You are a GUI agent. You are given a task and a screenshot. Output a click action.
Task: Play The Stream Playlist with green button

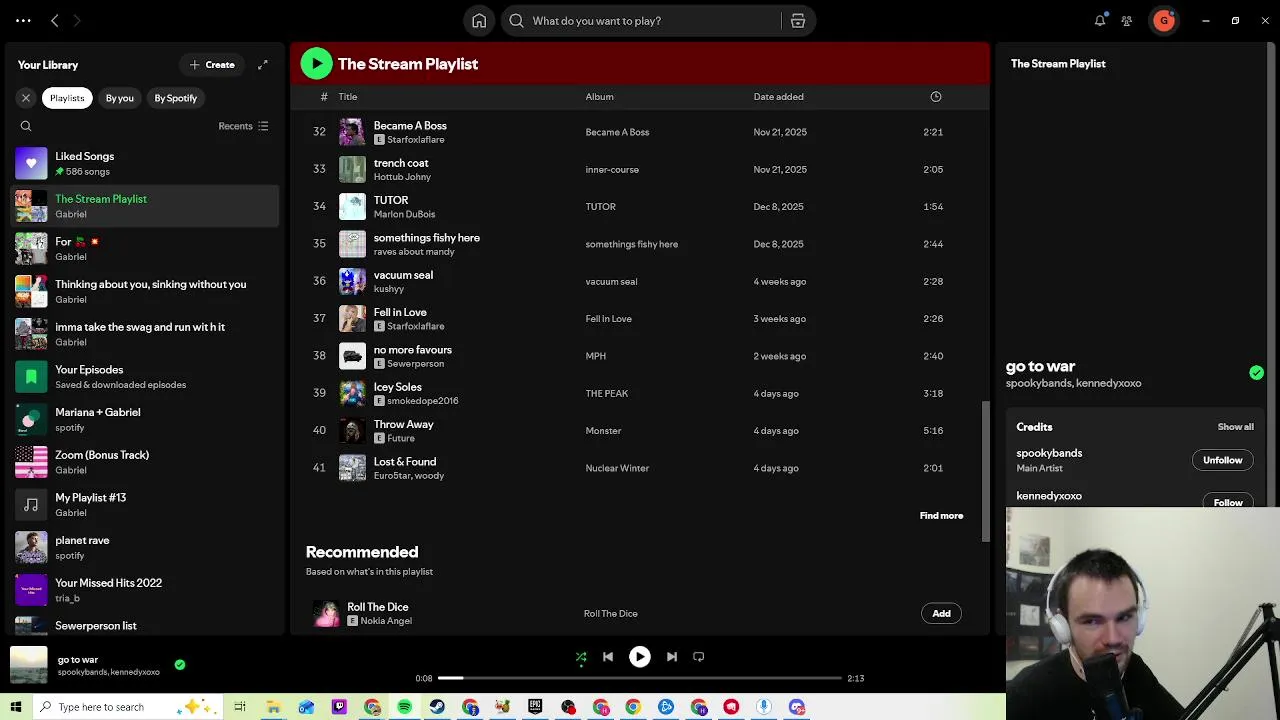(x=316, y=64)
